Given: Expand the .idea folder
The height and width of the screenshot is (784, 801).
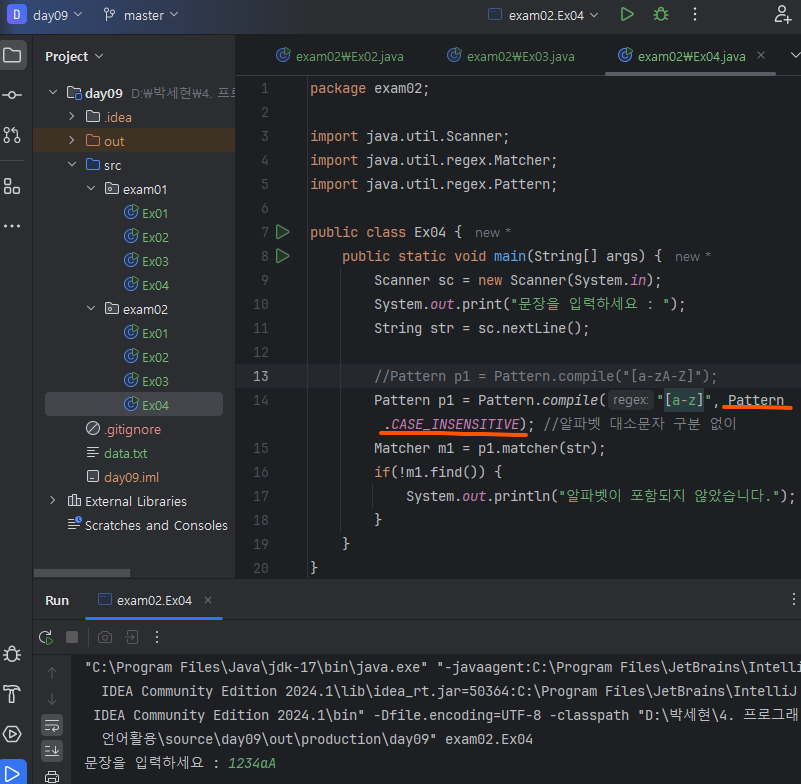Looking at the screenshot, I should click(72, 117).
